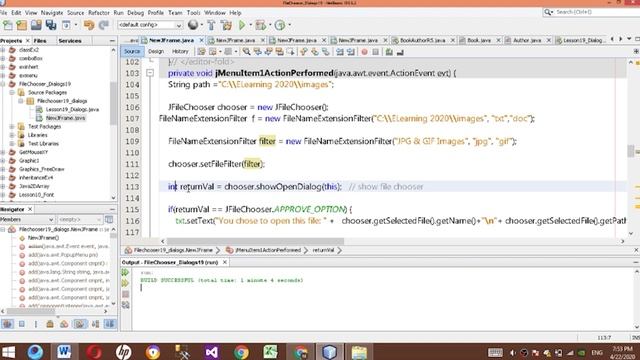Image resolution: width=640 pixels, height=360 pixels.
Task: Expand the Test Libraries node
Action: (12, 144)
